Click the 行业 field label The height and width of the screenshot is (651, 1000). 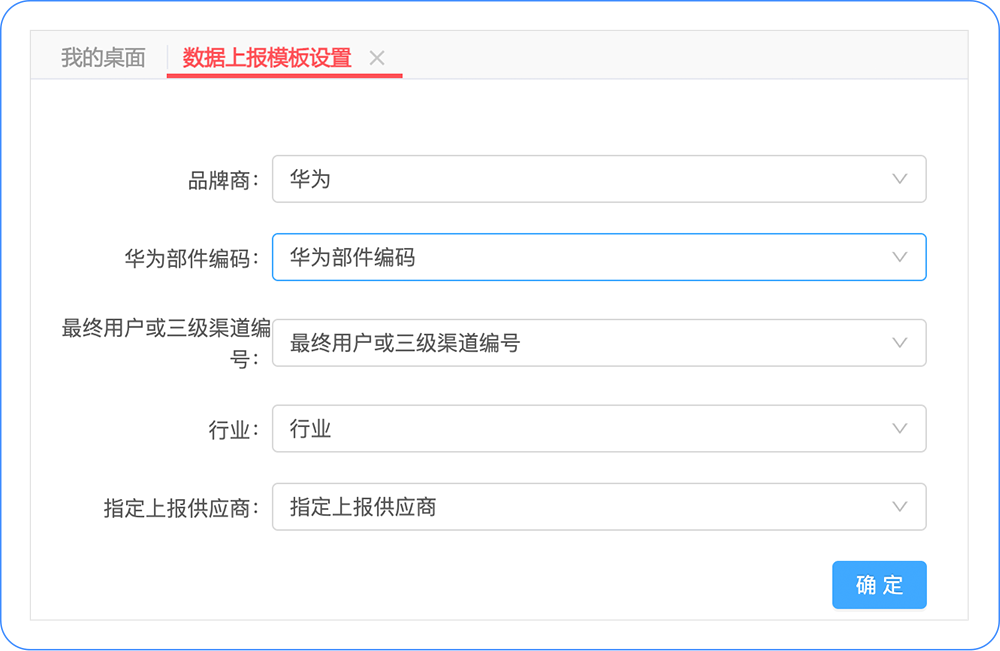pyautogui.click(x=228, y=429)
